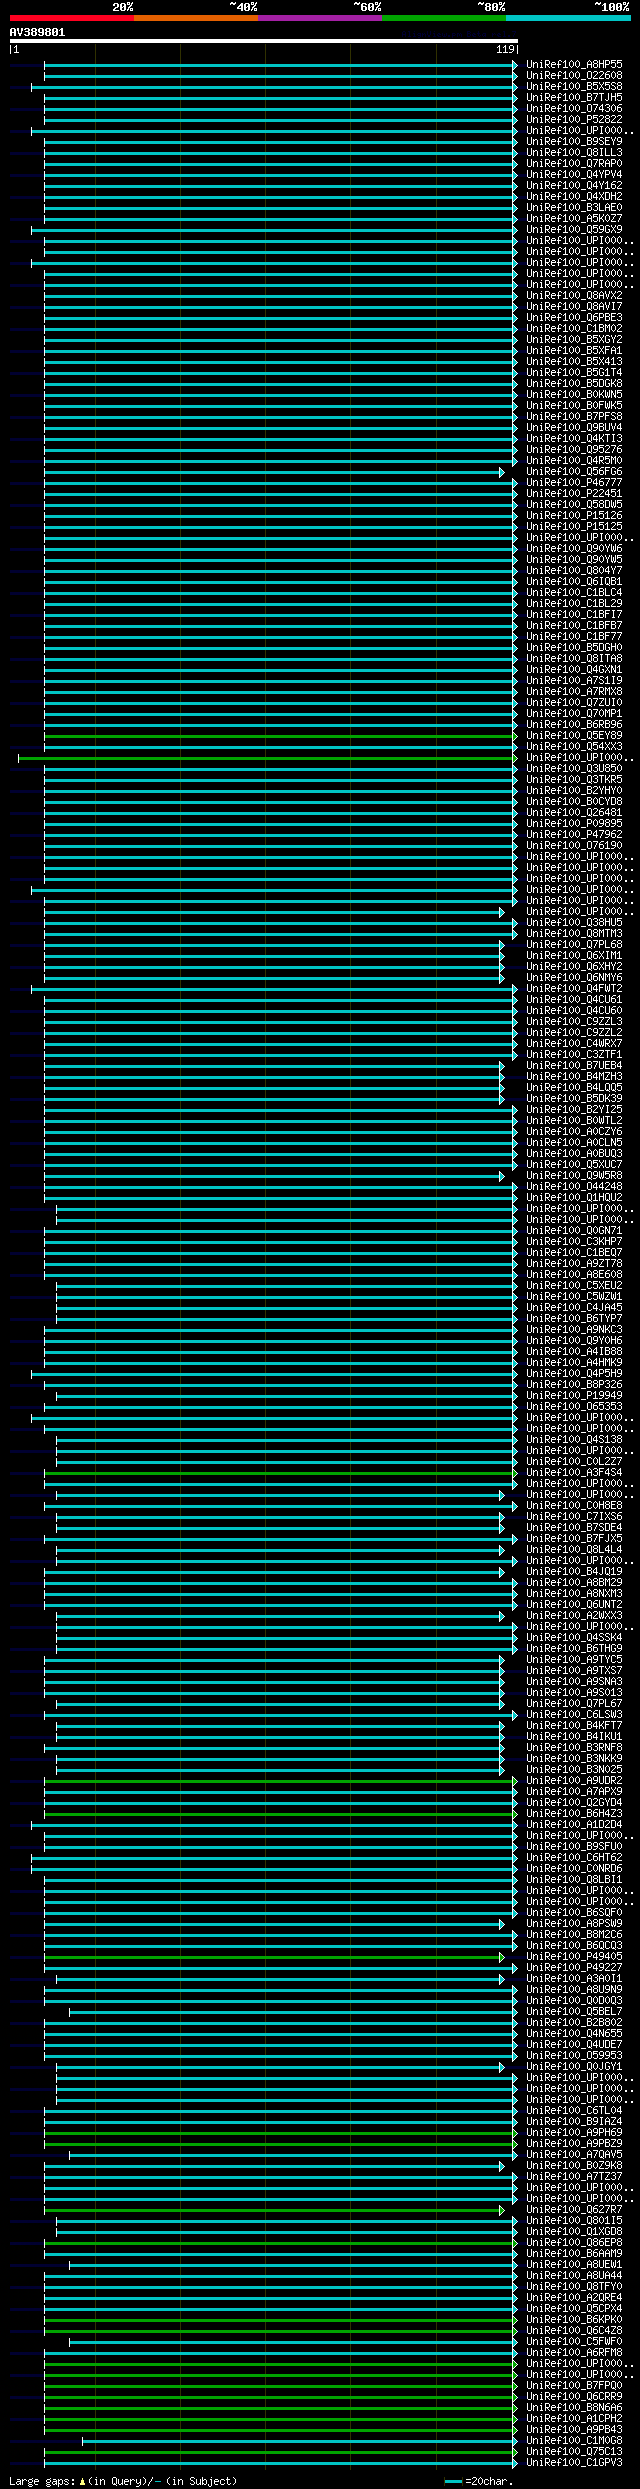Click the red 20% identity legend segment
The width and height of the screenshot is (640, 2489).
tap(72, 18)
